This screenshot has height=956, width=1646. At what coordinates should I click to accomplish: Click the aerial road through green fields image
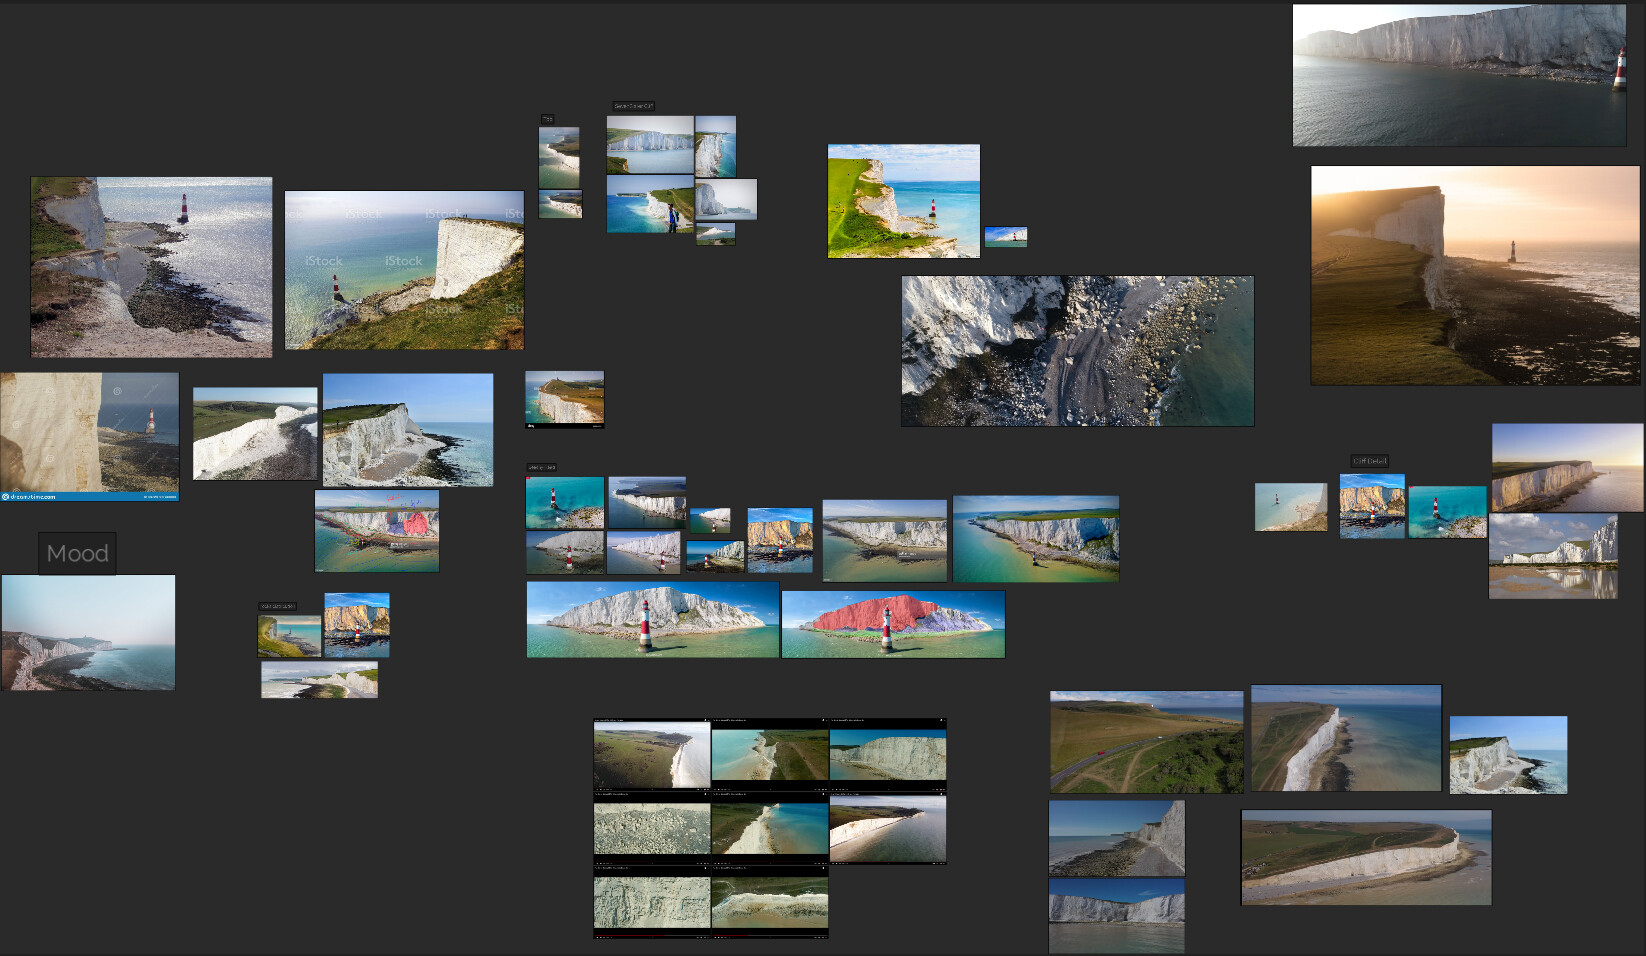pyautogui.click(x=1145, y=740)
